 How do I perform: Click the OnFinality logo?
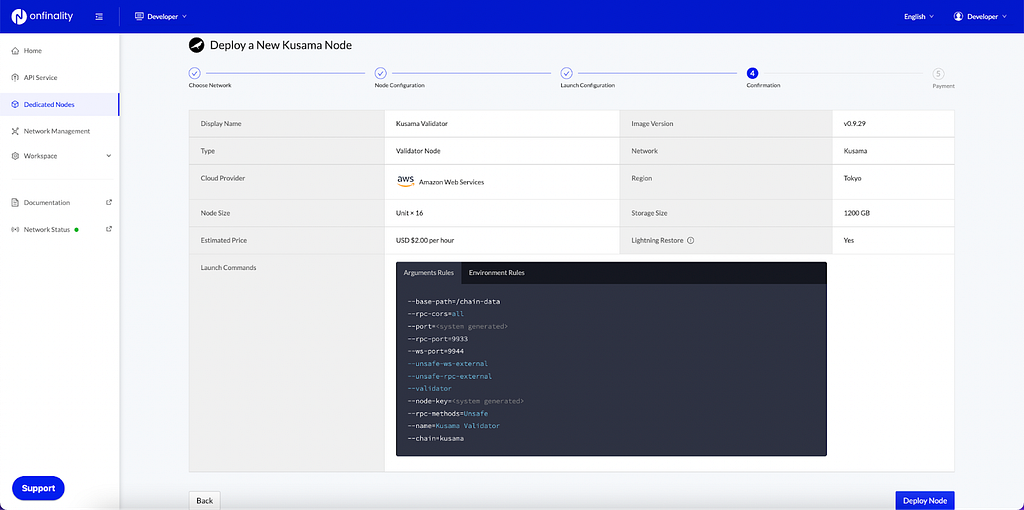pos(42,16)
